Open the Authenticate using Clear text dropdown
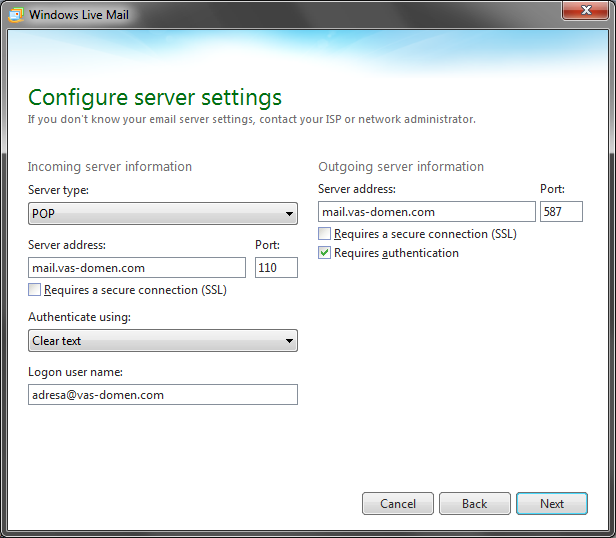The width and height of the screenshot is (616, 538). click(163, 341)
